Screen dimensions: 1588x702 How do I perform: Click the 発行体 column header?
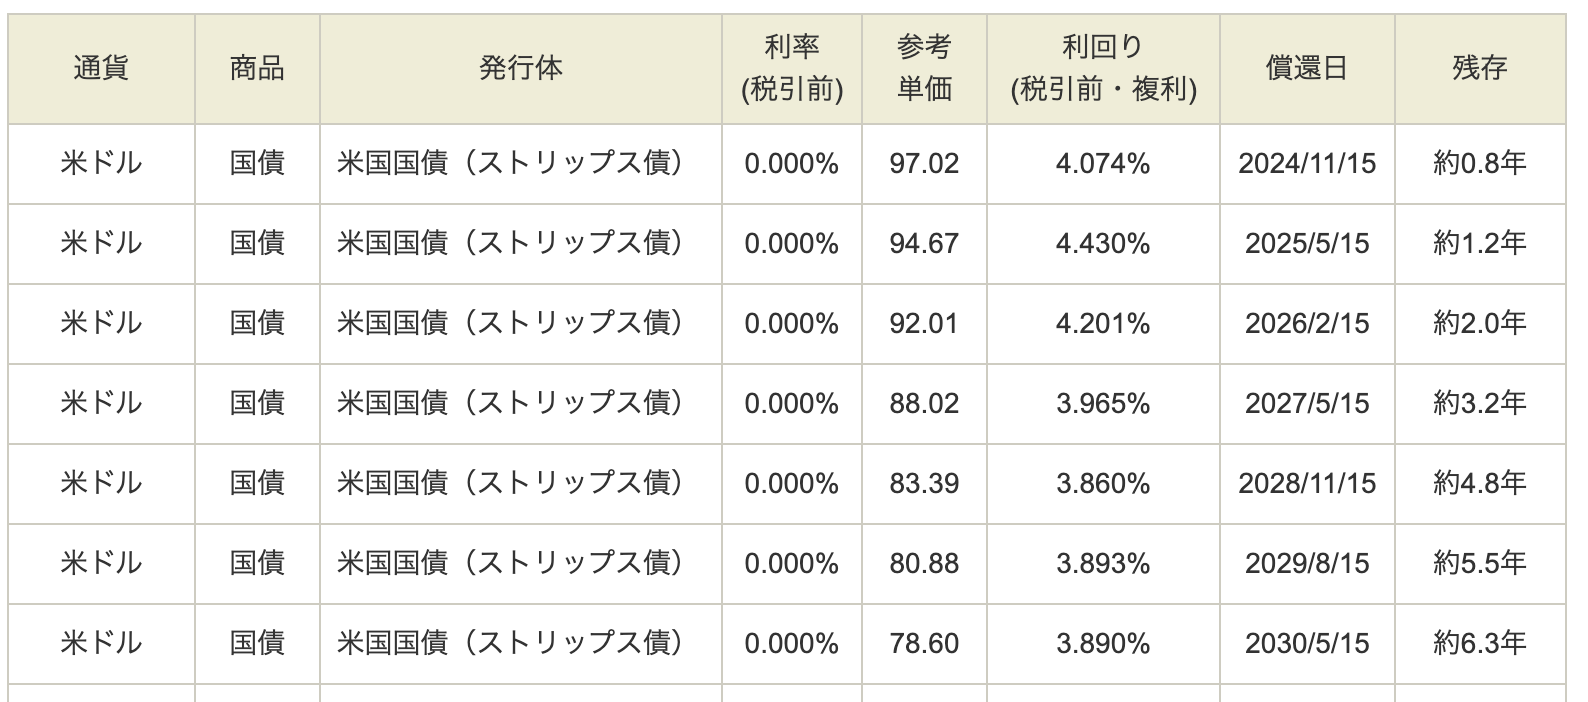point(520,69)
